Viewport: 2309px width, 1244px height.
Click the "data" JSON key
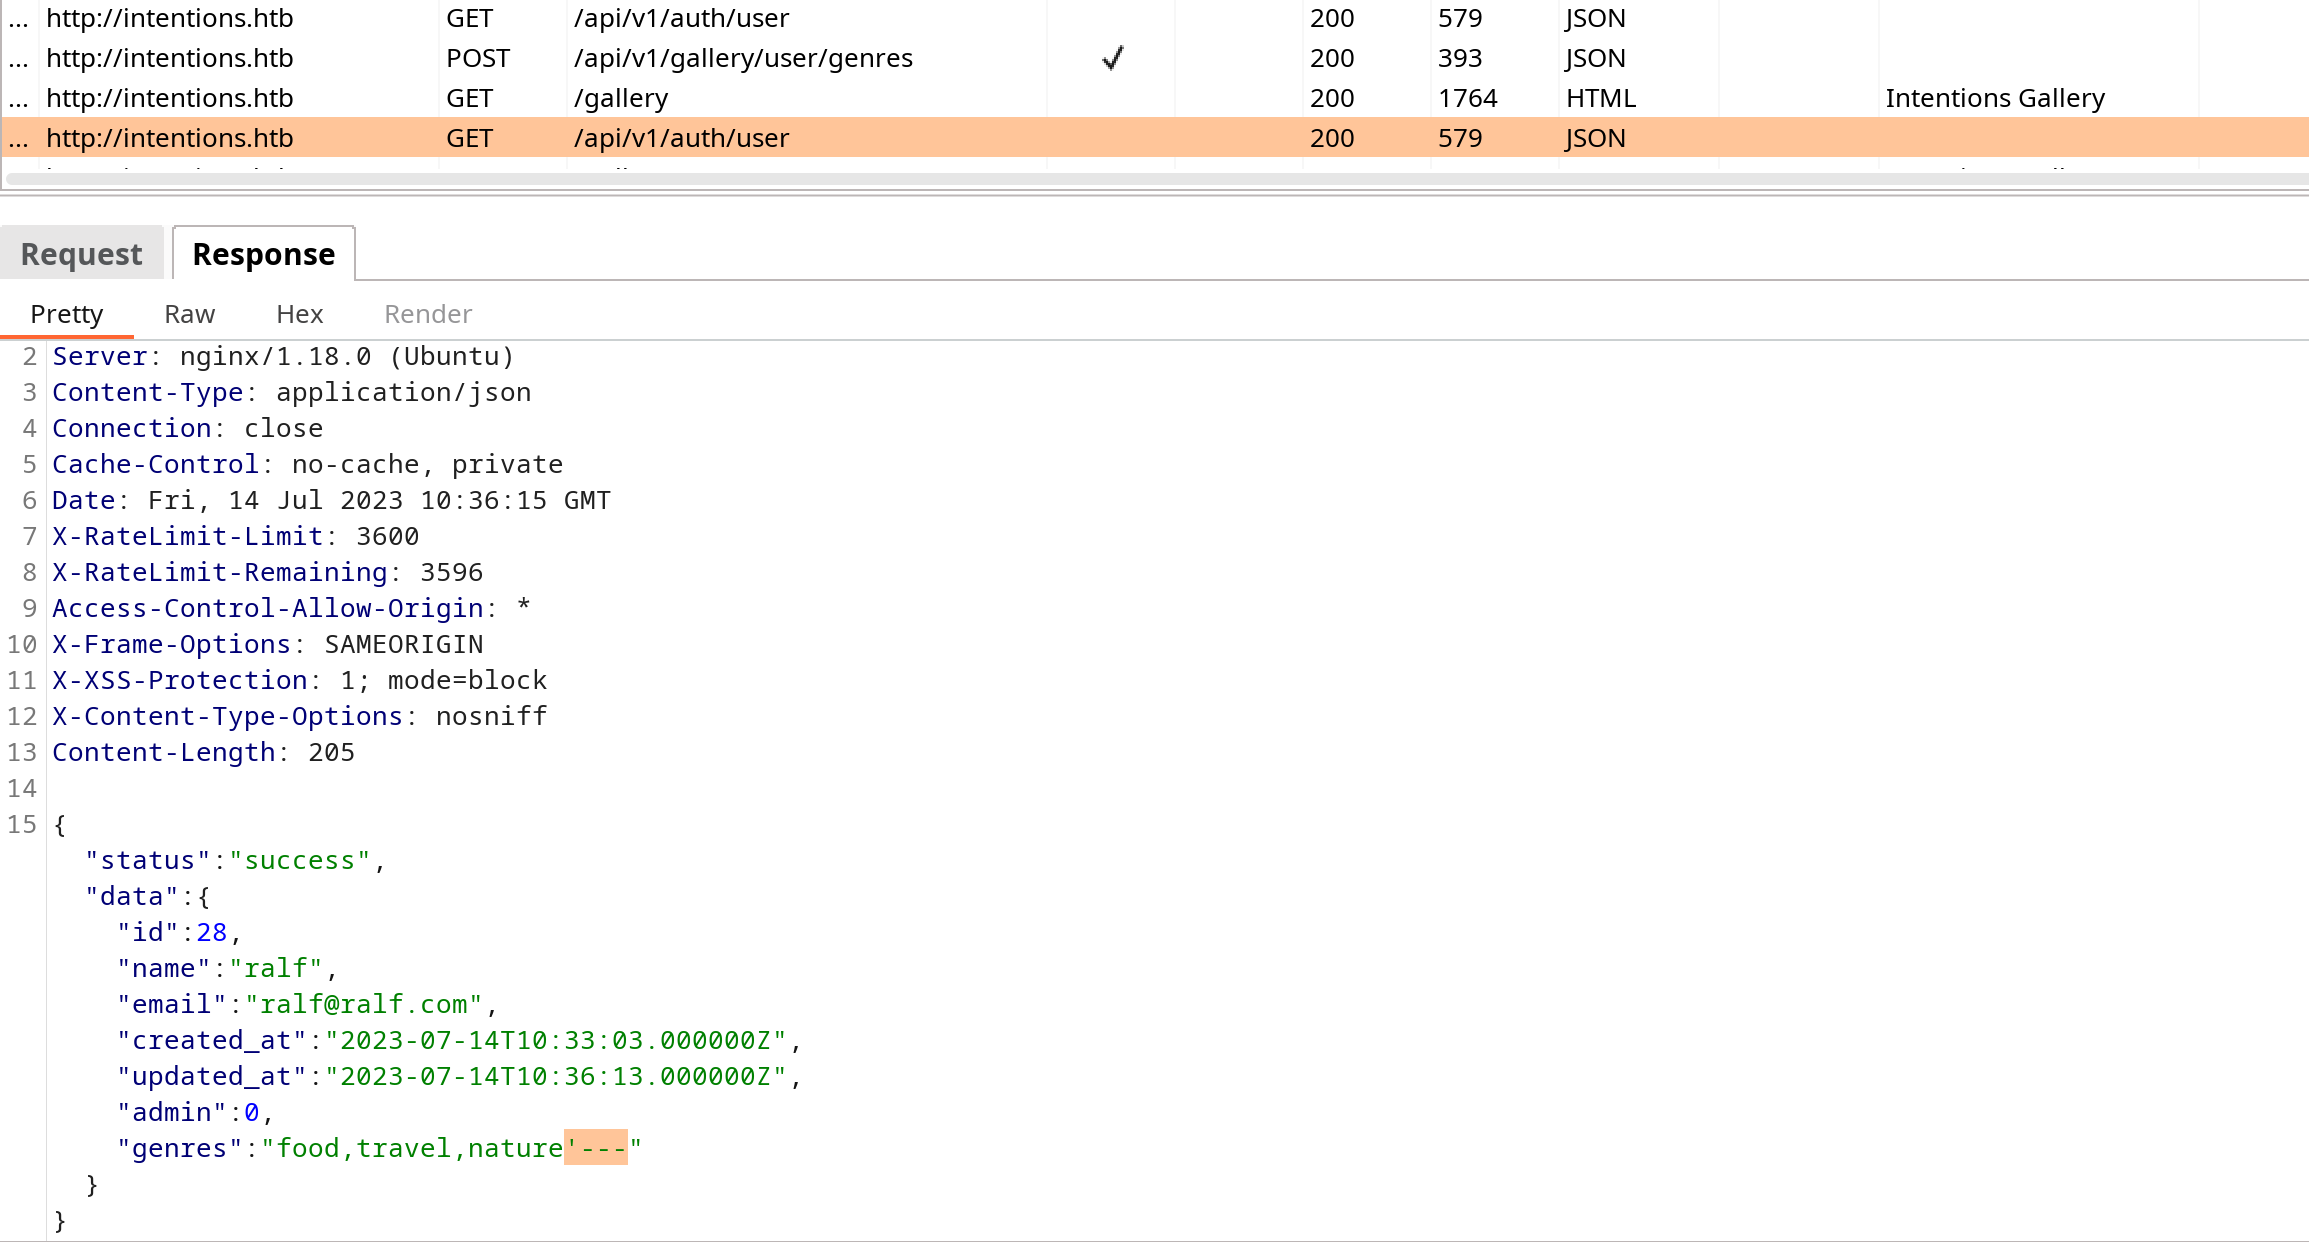click(x=132, y=897)
